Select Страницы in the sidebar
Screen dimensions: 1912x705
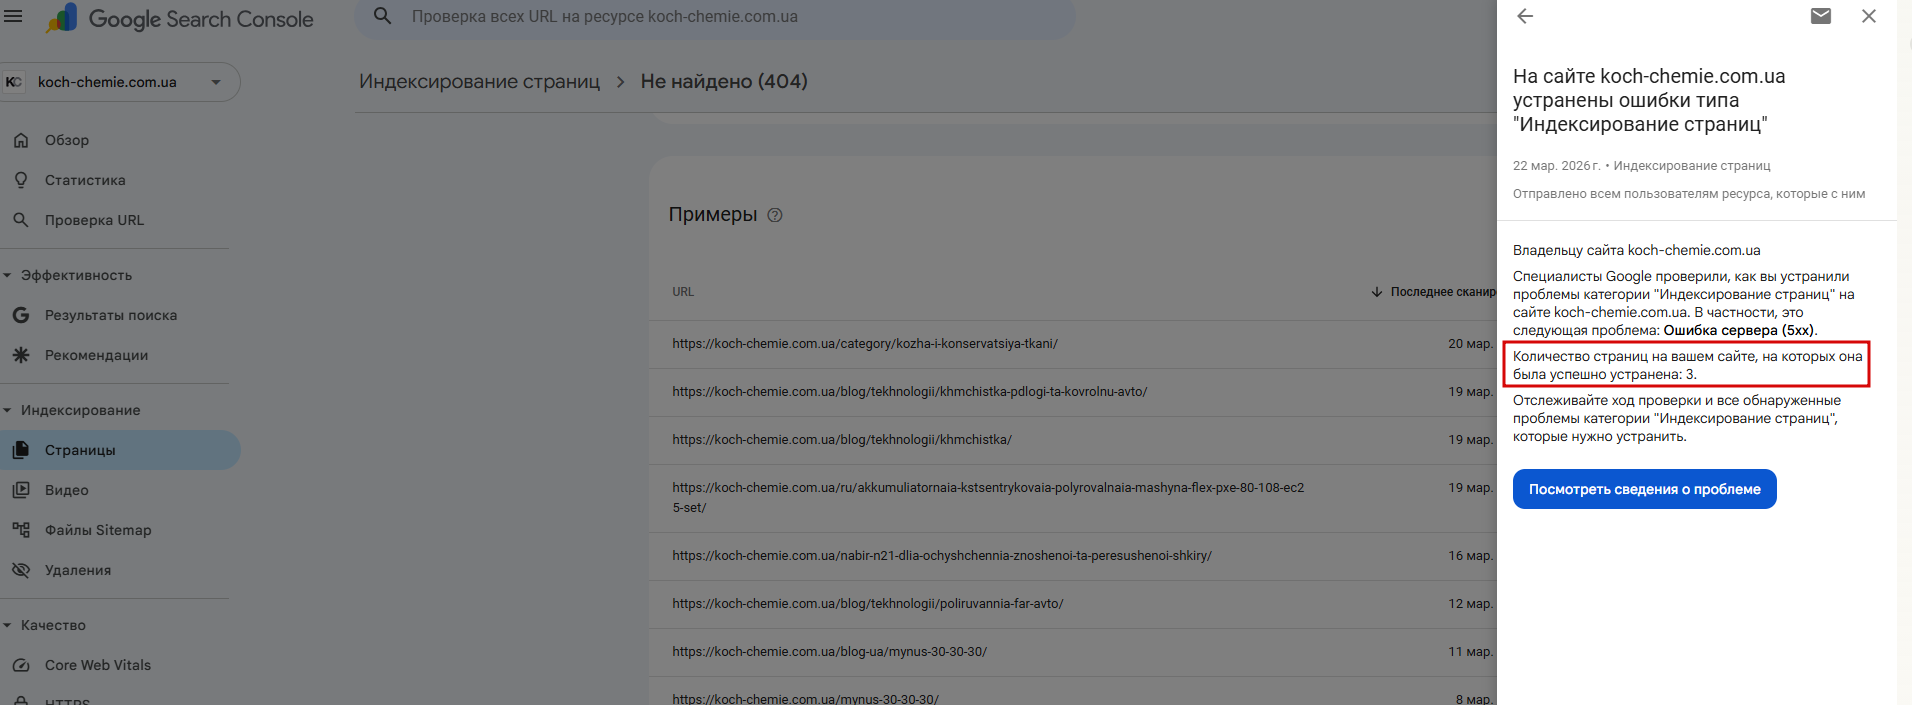click(x=120, y=450)
